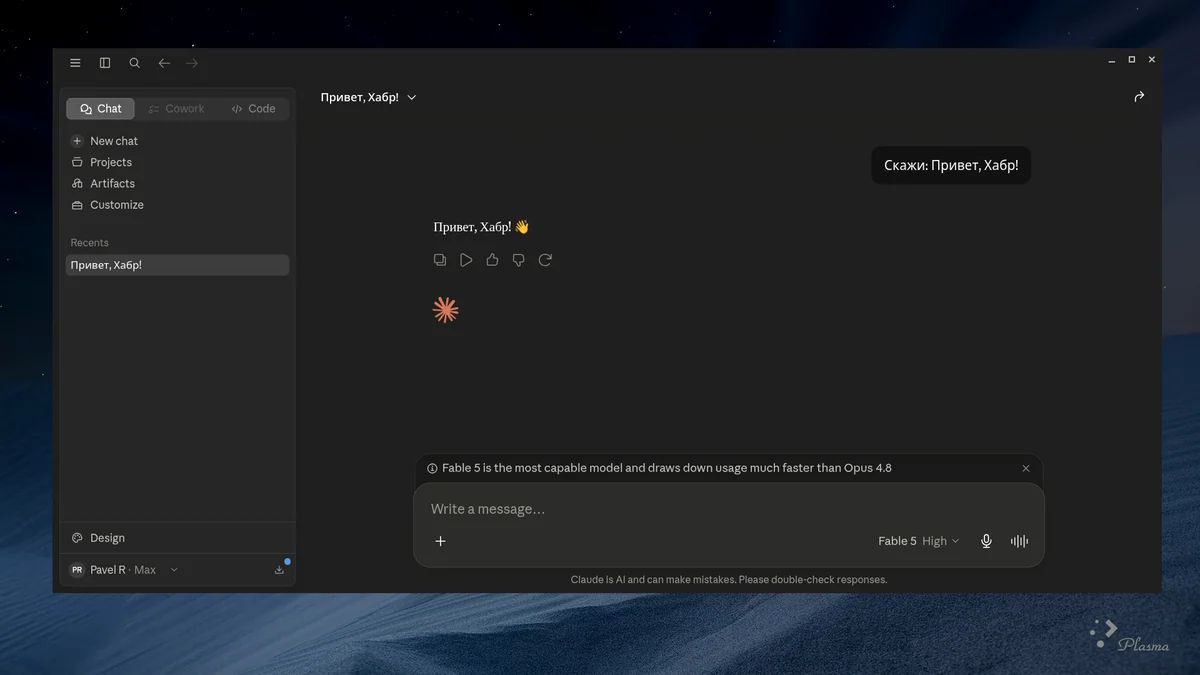The image size is (1200, 675).
Task: Click the user message Скажи: Привет, Хабр!
Action: [x=951, y=165]
